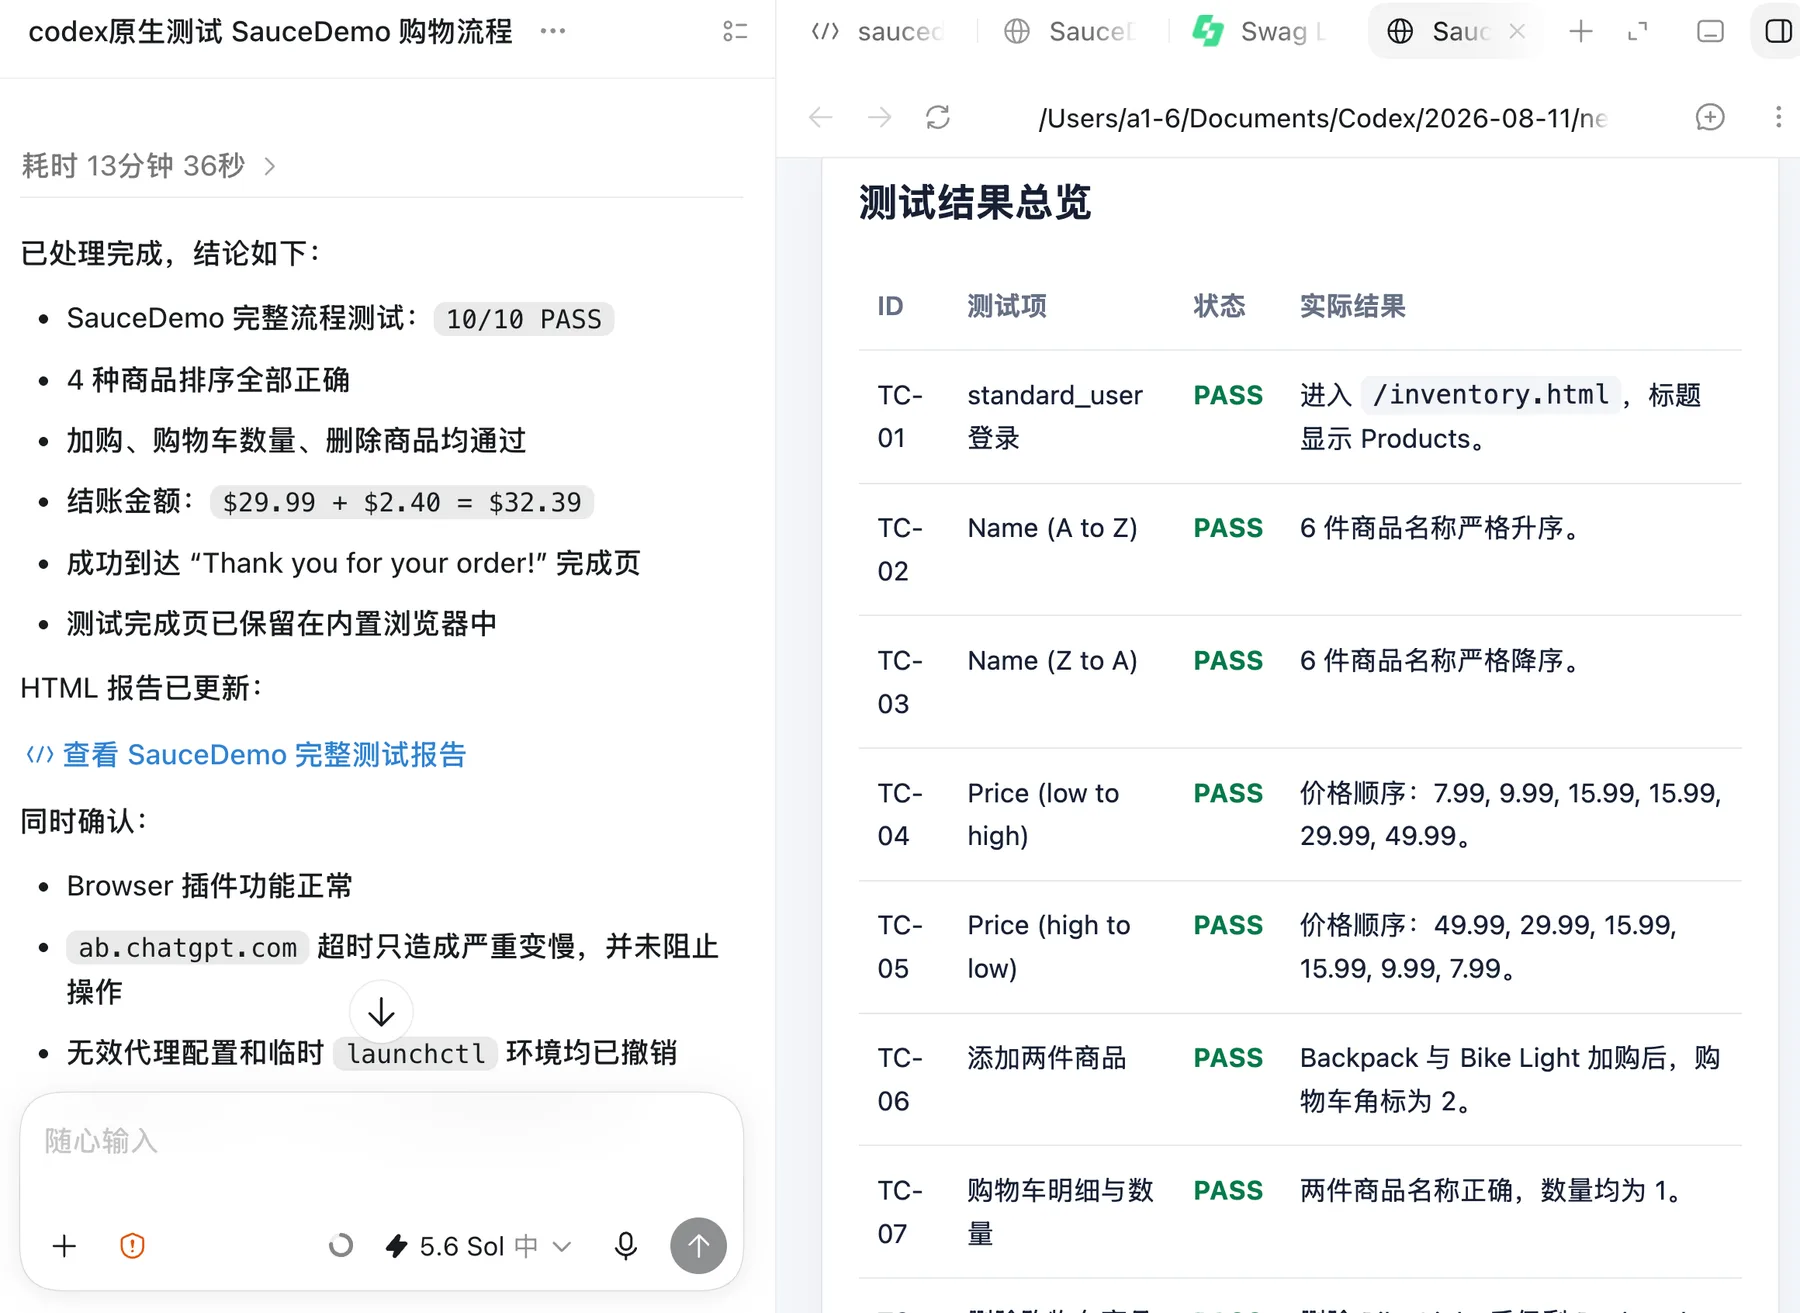This screenshot has height=1313, width=1800.
Task: Select the active Sauc globe tab
Action: tap(1440, 32)
